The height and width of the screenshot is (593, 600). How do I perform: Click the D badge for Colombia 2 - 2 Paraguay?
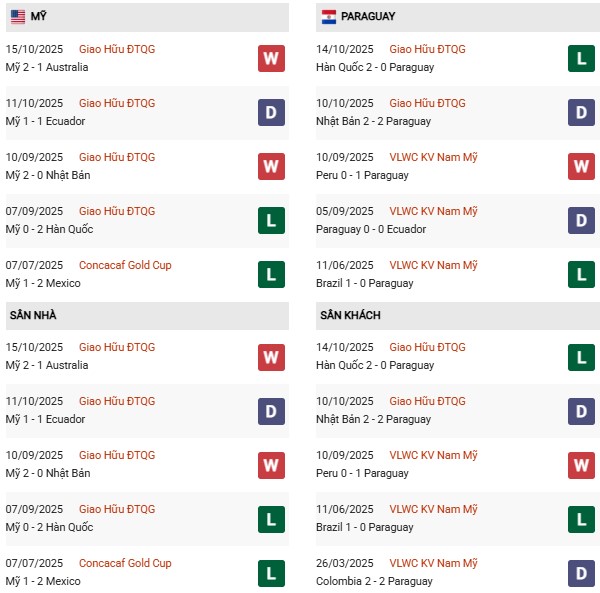[x=583, y=572]
